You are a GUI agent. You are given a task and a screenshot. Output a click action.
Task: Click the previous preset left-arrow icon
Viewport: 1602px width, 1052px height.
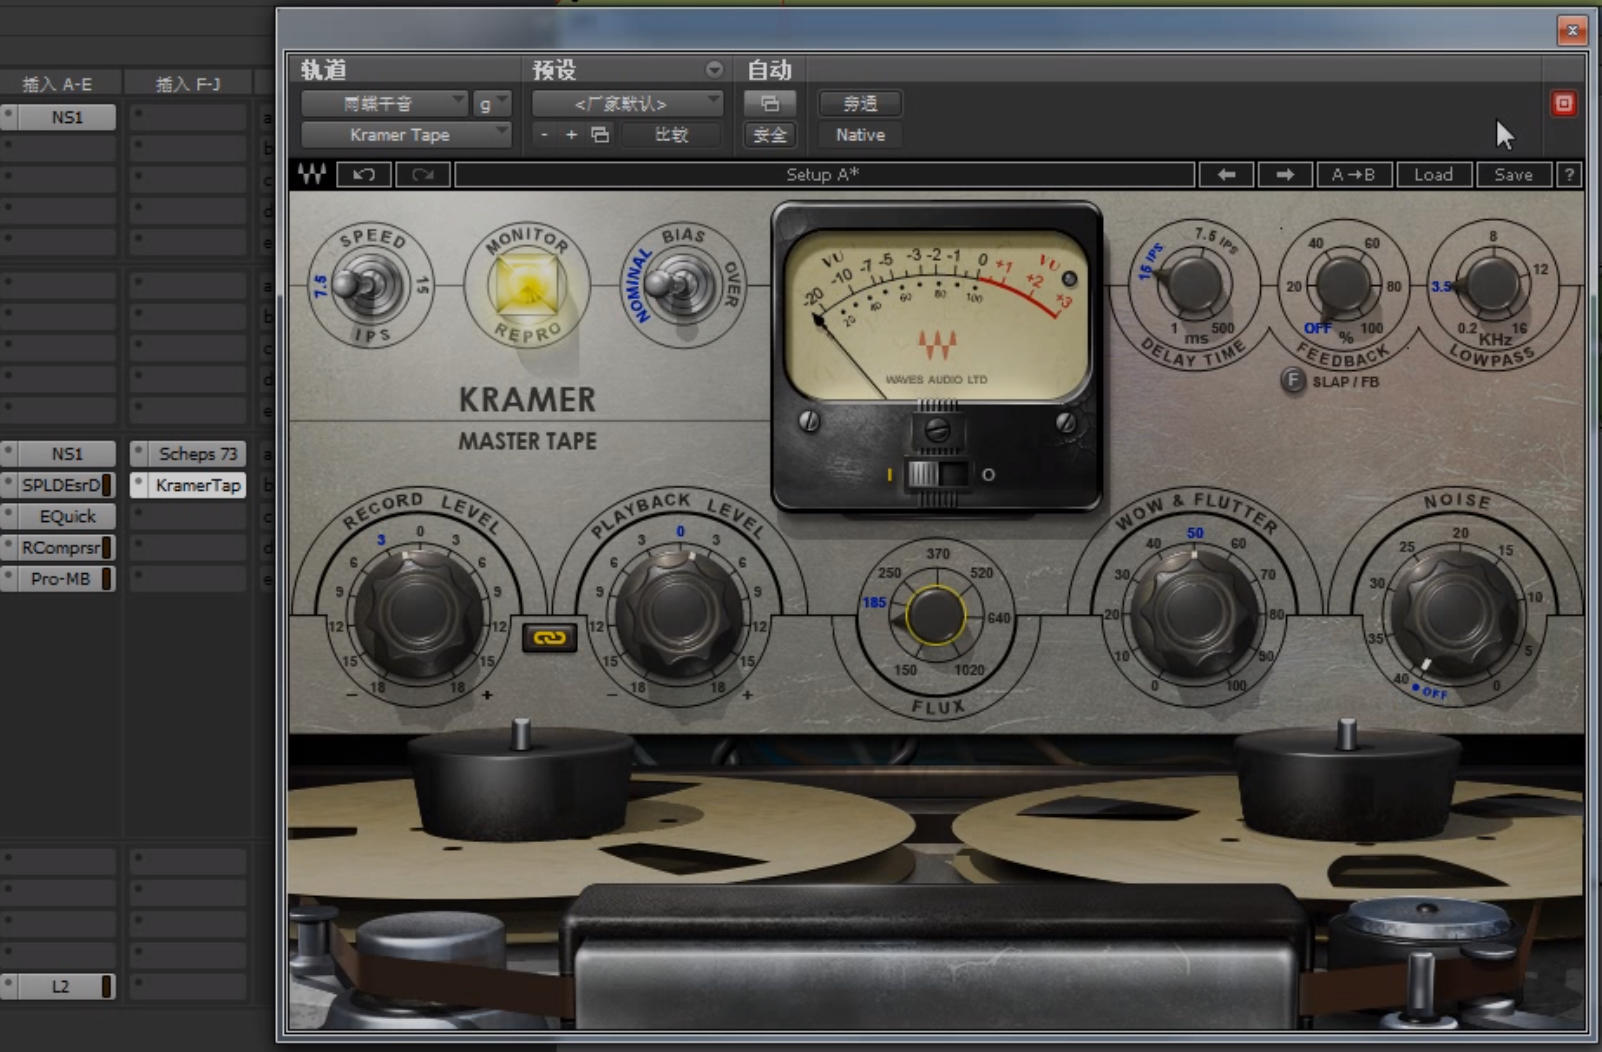point(1226,174)
